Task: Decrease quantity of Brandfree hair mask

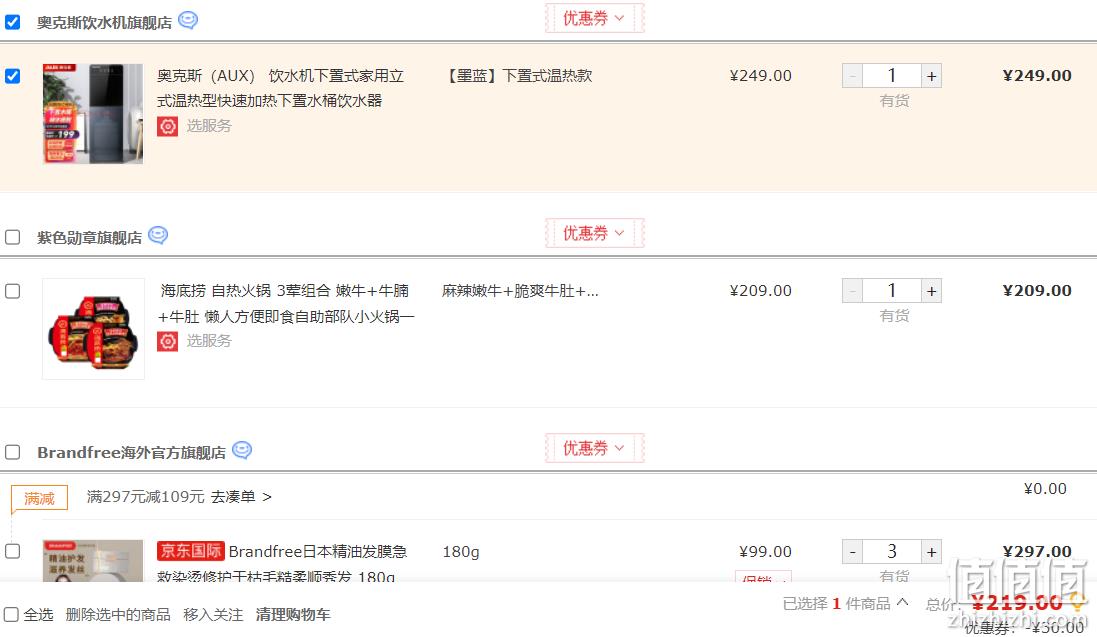Action: (x=852, y=552)
